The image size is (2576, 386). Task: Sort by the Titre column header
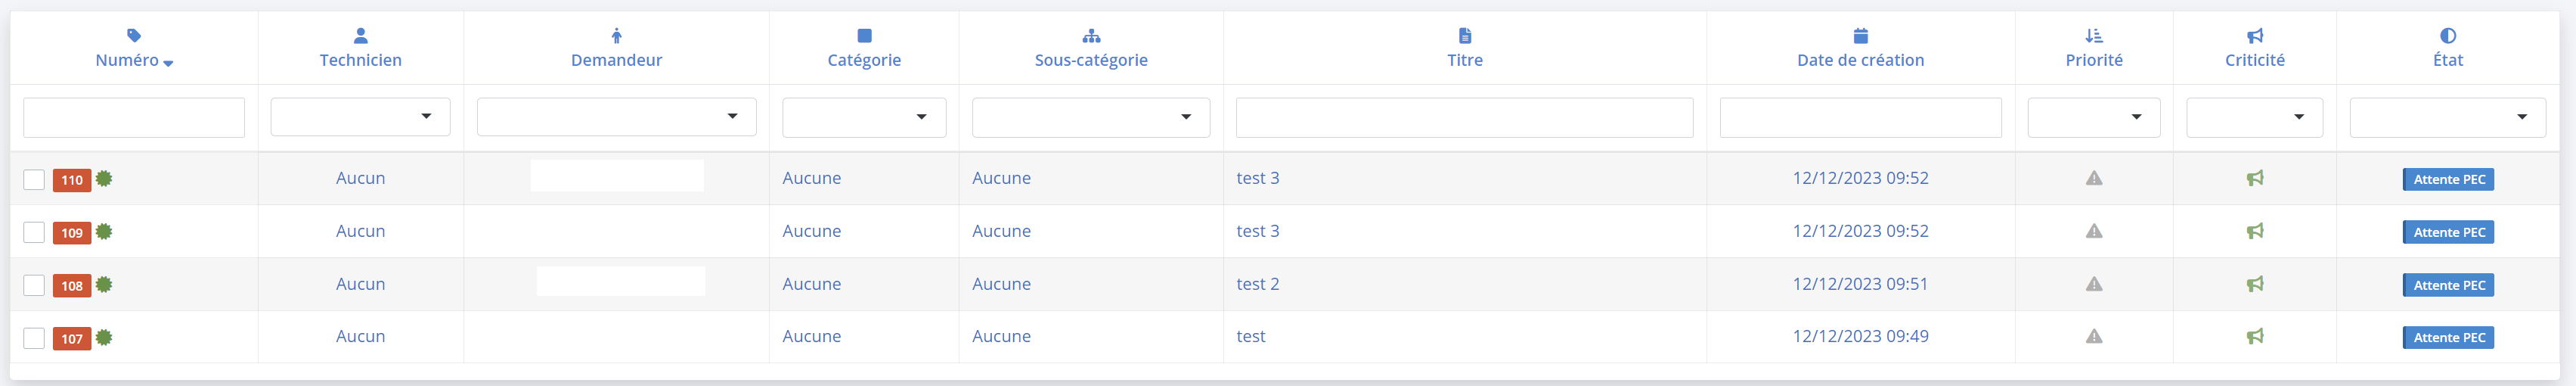(1464, 60)
